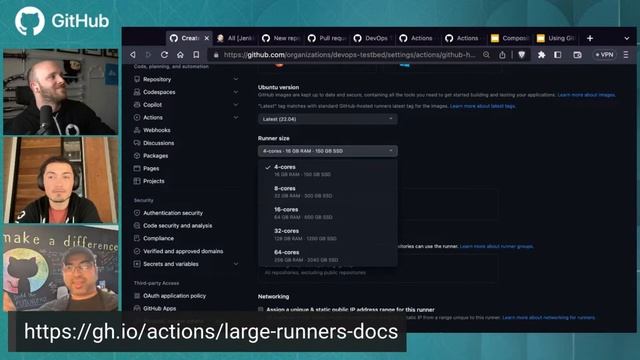Open Packages in sidebar
Image resolution: width=640 pixels, height=360 pixels.
click(155, 156)
